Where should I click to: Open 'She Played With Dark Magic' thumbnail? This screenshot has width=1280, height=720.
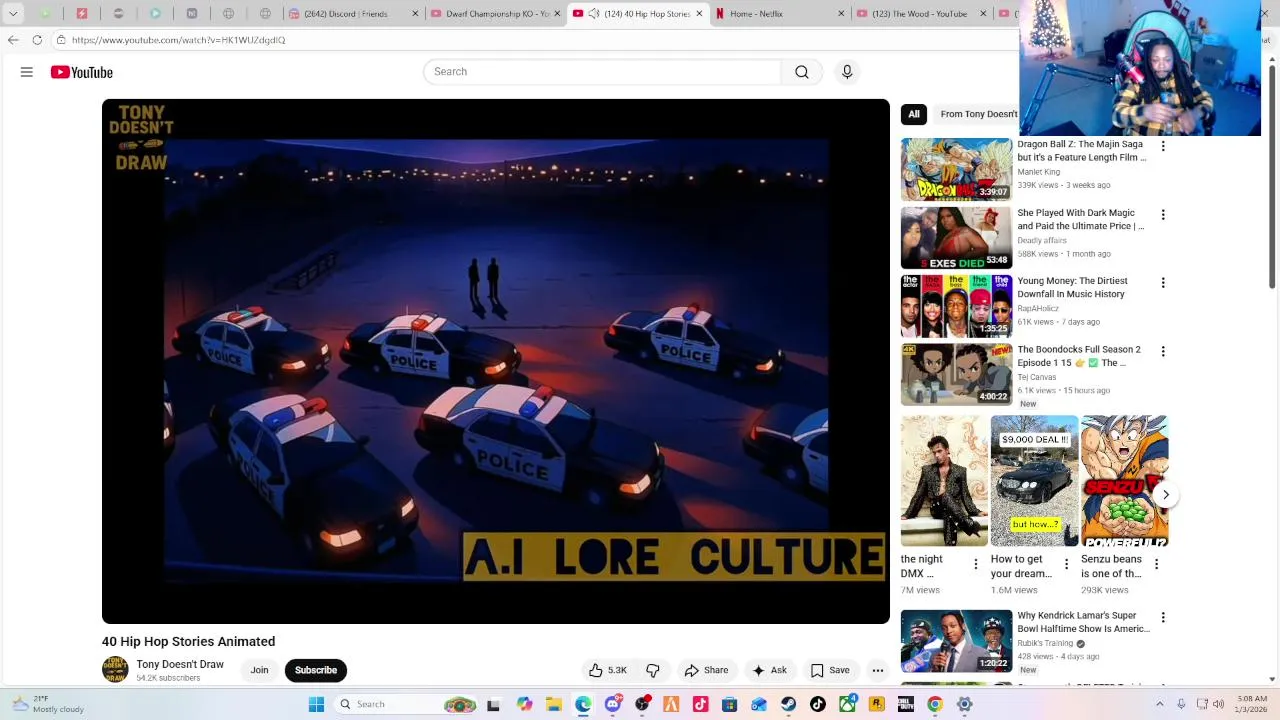[x=957, y=238]
